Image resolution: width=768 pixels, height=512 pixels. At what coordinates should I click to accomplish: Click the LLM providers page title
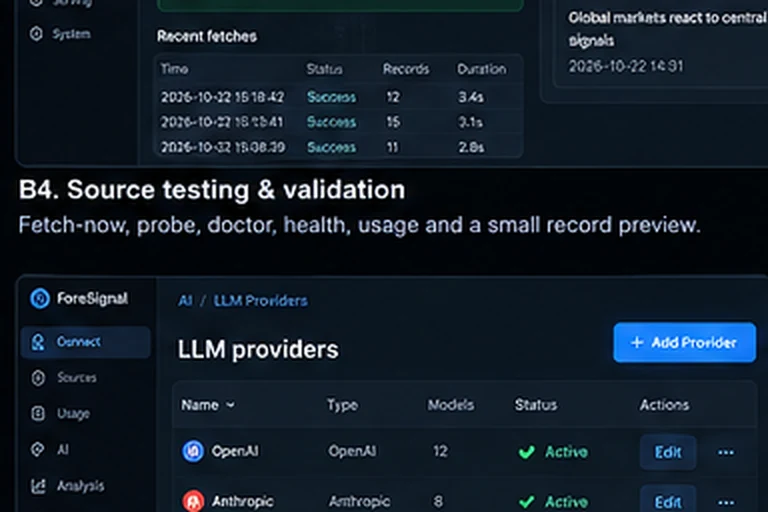(258, 349)
